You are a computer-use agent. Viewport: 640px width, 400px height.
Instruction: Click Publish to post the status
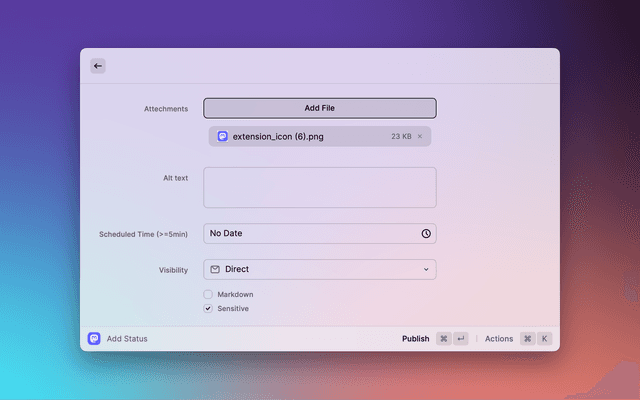pyautogui.click(x=415, y=339)
